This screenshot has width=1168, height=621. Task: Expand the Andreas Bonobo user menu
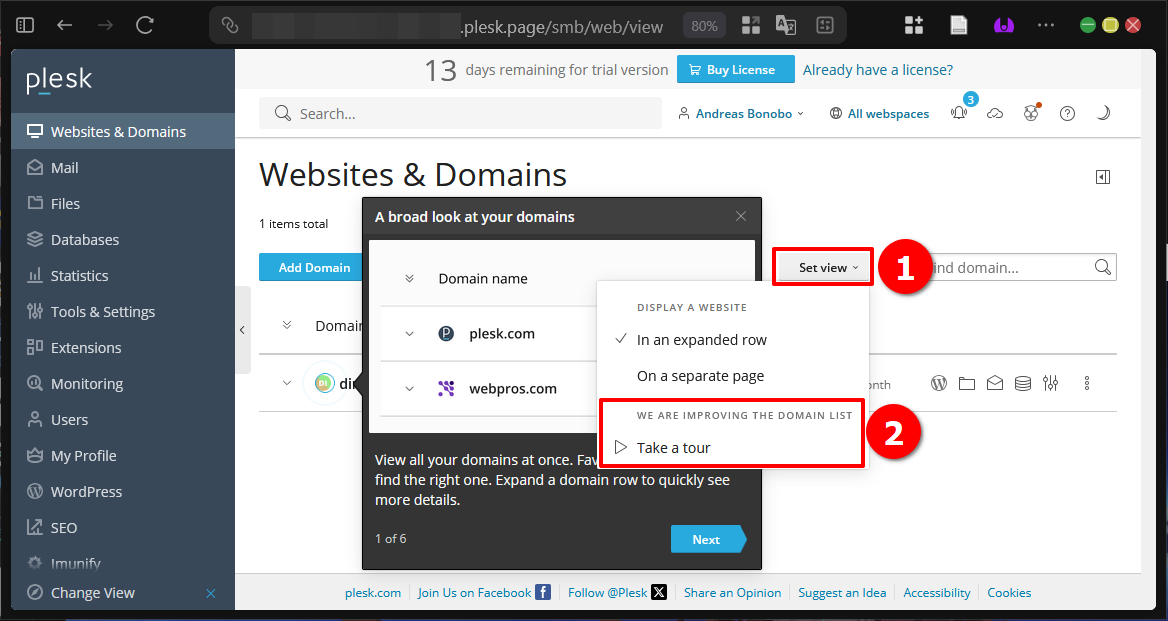[742, 114]
